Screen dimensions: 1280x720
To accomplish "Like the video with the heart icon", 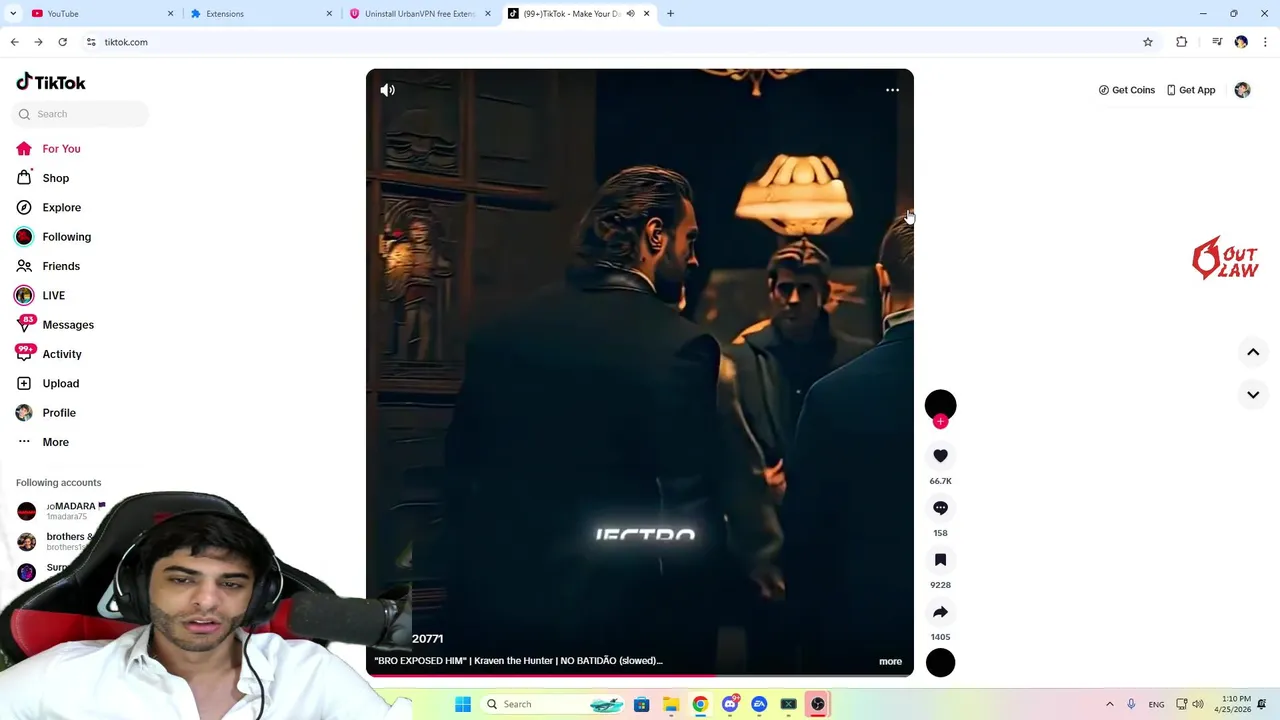I will tap(940, 456).
